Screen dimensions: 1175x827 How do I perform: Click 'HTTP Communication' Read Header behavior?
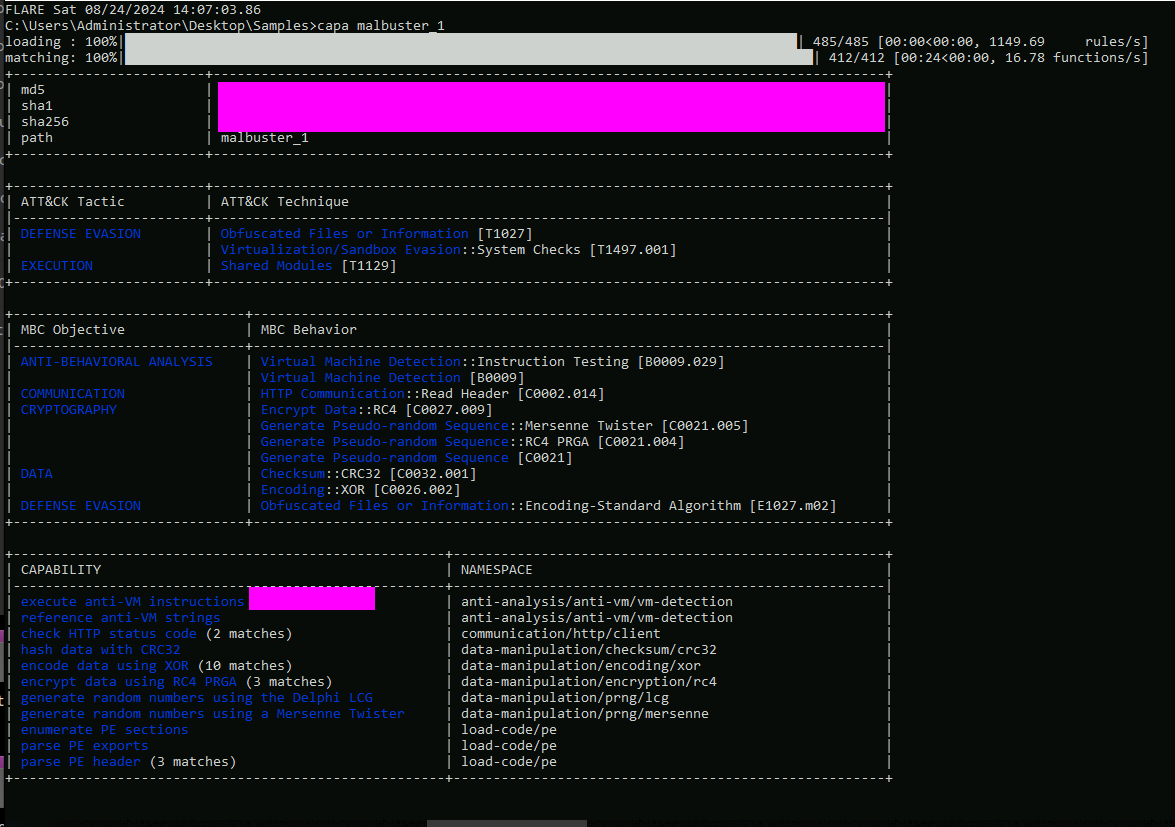432,394
